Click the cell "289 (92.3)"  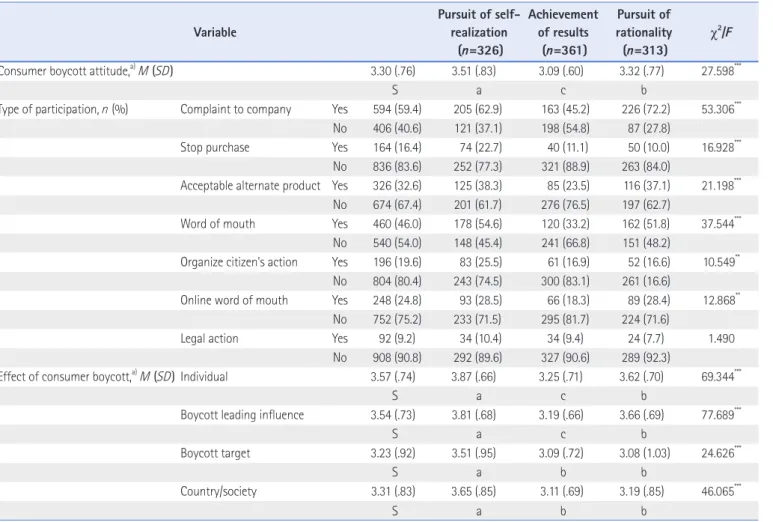pyautogui.click(x=646, y=358)
